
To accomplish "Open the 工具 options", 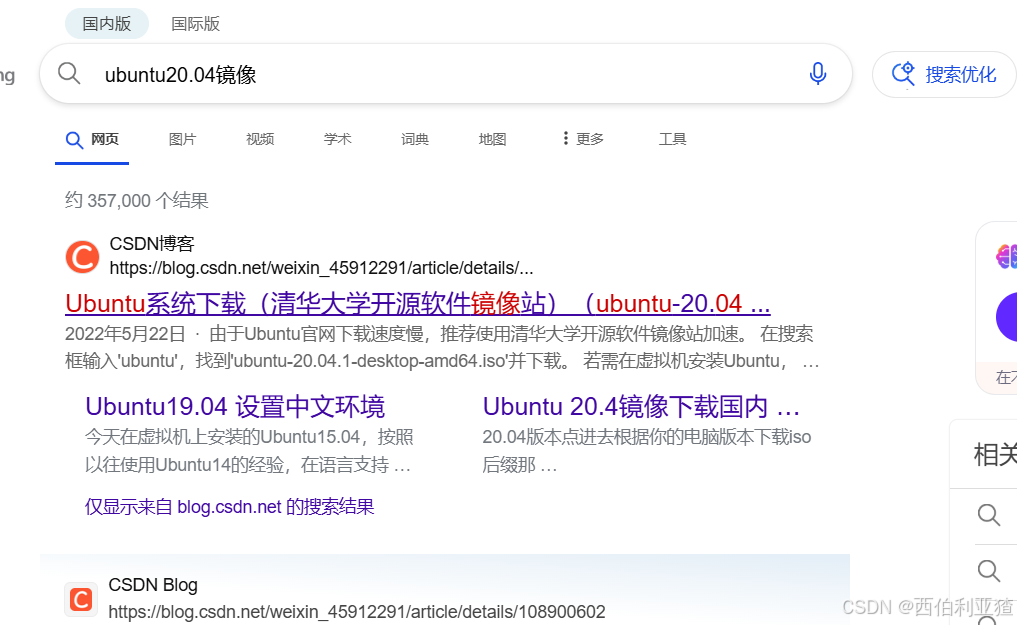I will 673,139.
